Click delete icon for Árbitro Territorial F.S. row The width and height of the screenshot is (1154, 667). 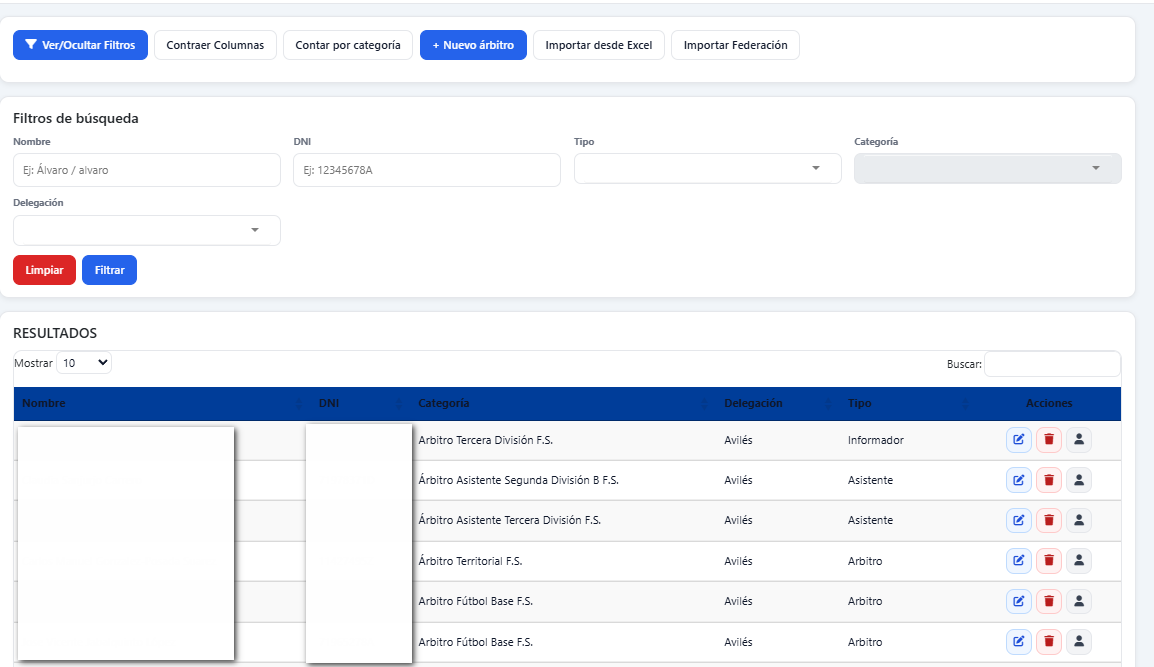tap(1048, 561)
